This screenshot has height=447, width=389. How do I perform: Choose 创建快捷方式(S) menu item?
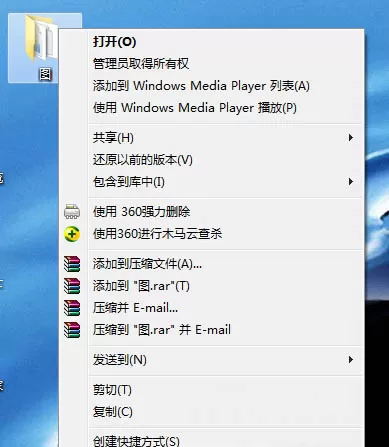[x=136, y=441]
